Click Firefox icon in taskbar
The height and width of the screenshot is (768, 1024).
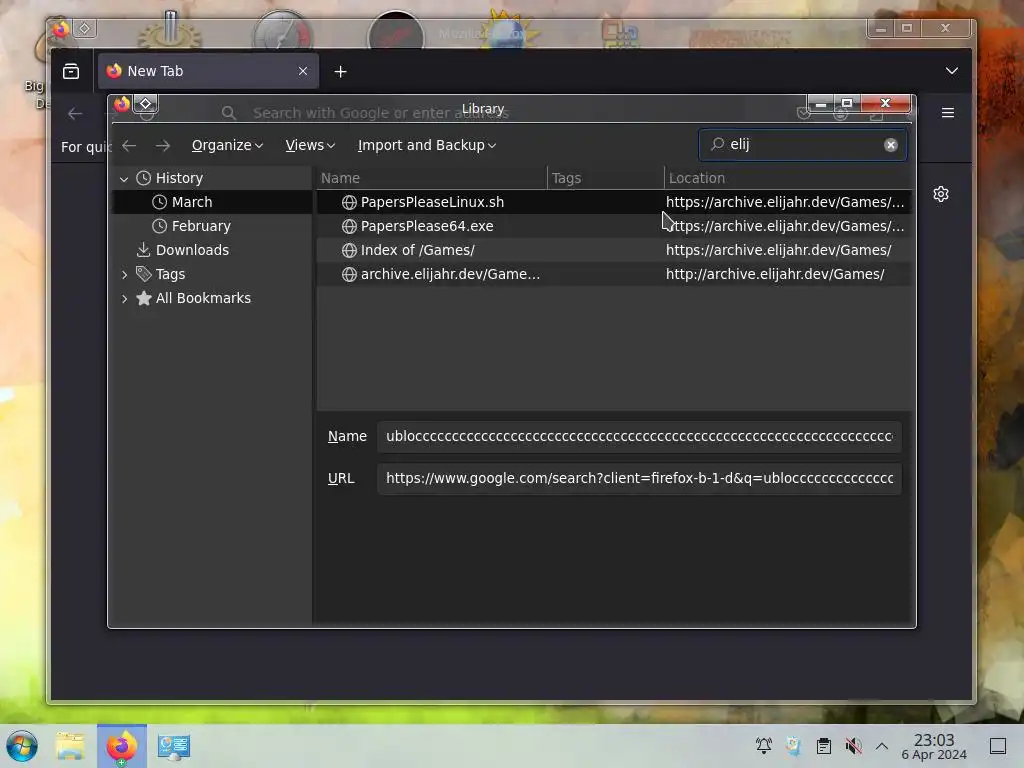pyautogui.click(x=122, y=746)
